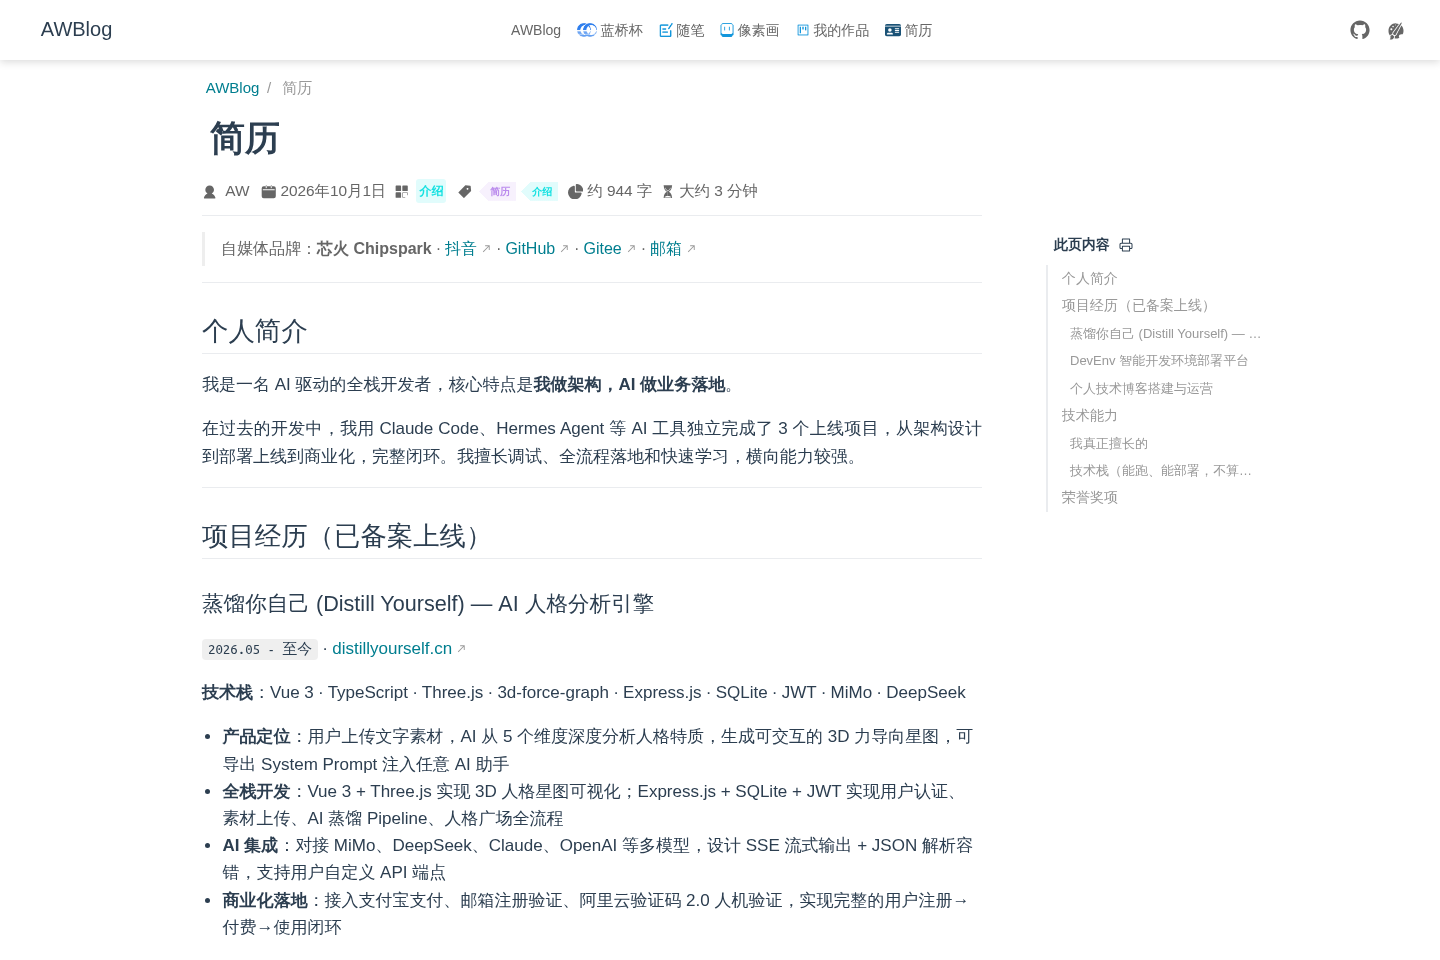Viewport: 1440px width, 960px height.
Task: Click the reading time hourglass icon
Action: (668, 191)
